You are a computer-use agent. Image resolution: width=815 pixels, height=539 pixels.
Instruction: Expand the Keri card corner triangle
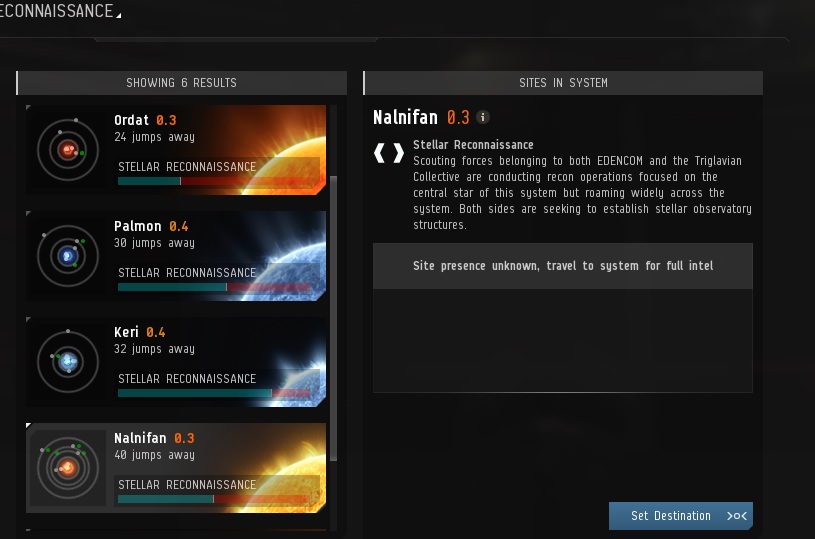(x=29, y=320)
